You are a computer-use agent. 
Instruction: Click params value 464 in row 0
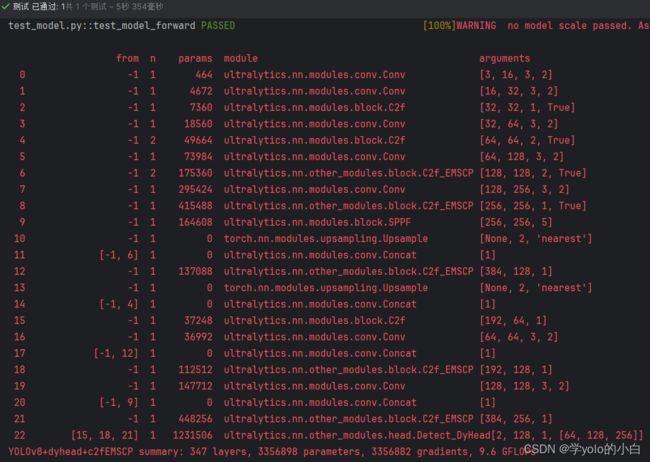tap(204, 75)
